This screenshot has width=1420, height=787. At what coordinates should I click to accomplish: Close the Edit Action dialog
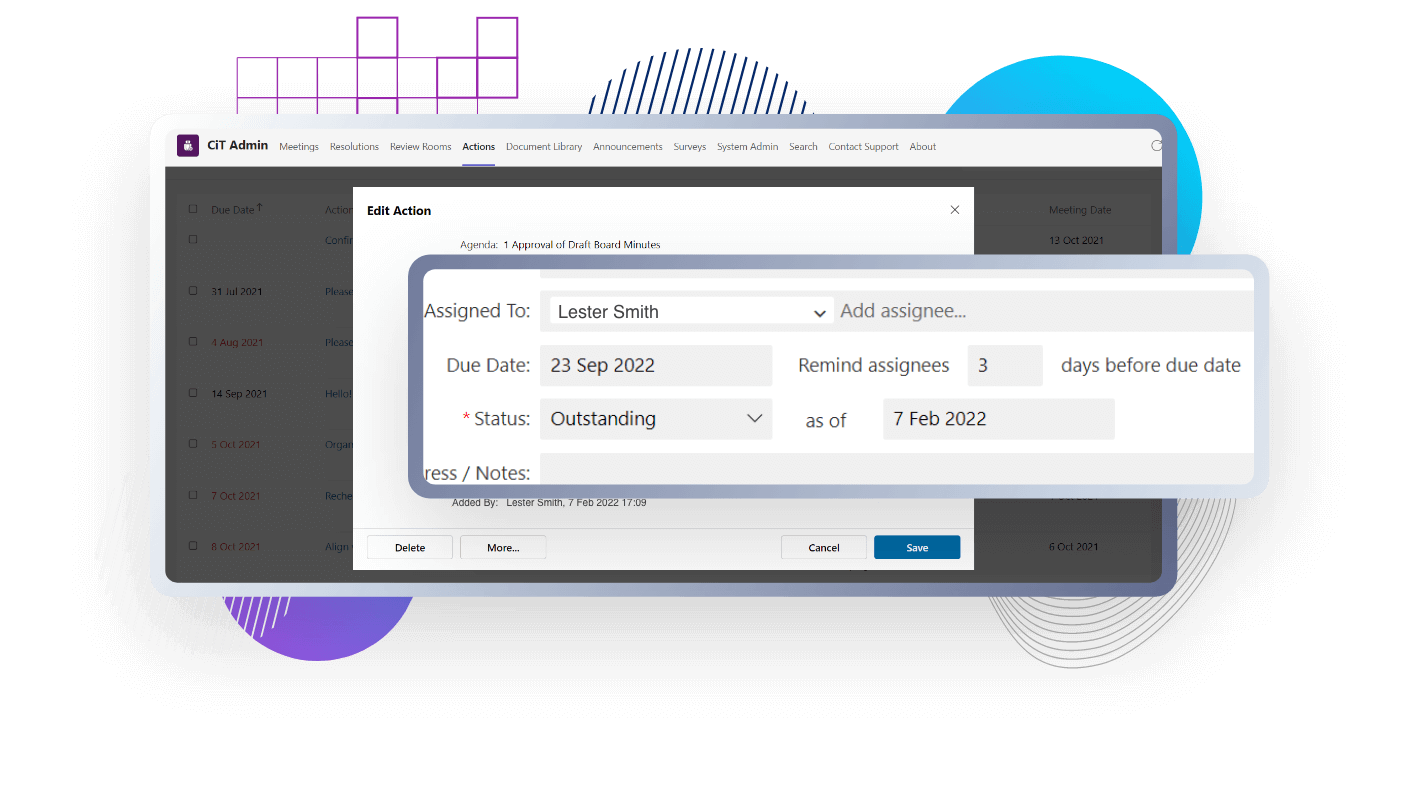(954, 210)
